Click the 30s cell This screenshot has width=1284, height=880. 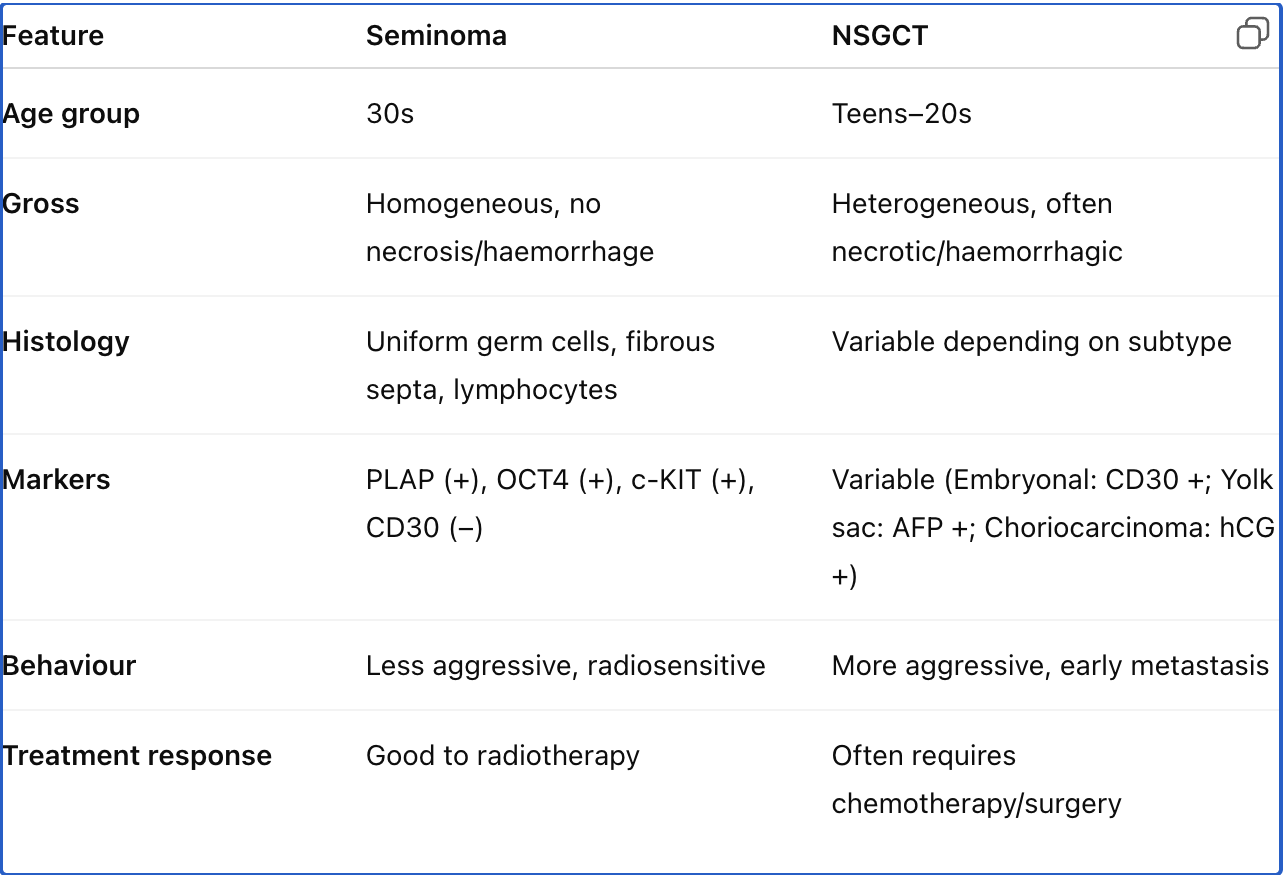[389, 113]
